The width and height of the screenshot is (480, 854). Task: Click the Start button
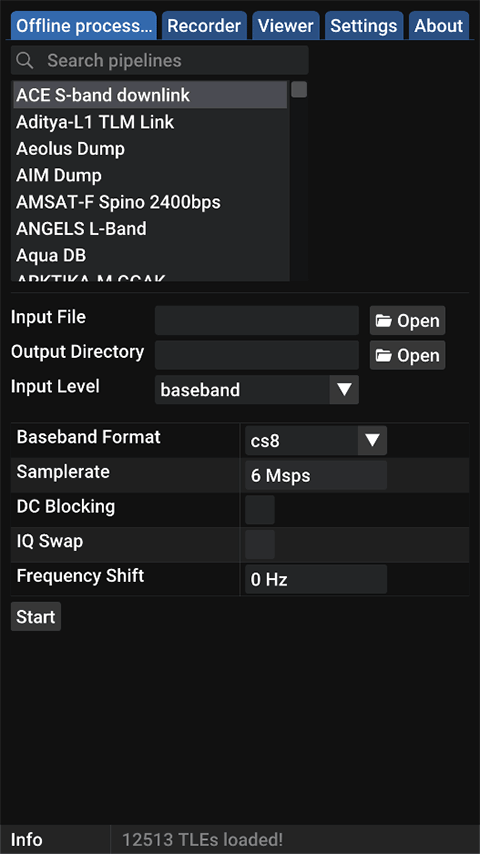[x=36, y=617]
